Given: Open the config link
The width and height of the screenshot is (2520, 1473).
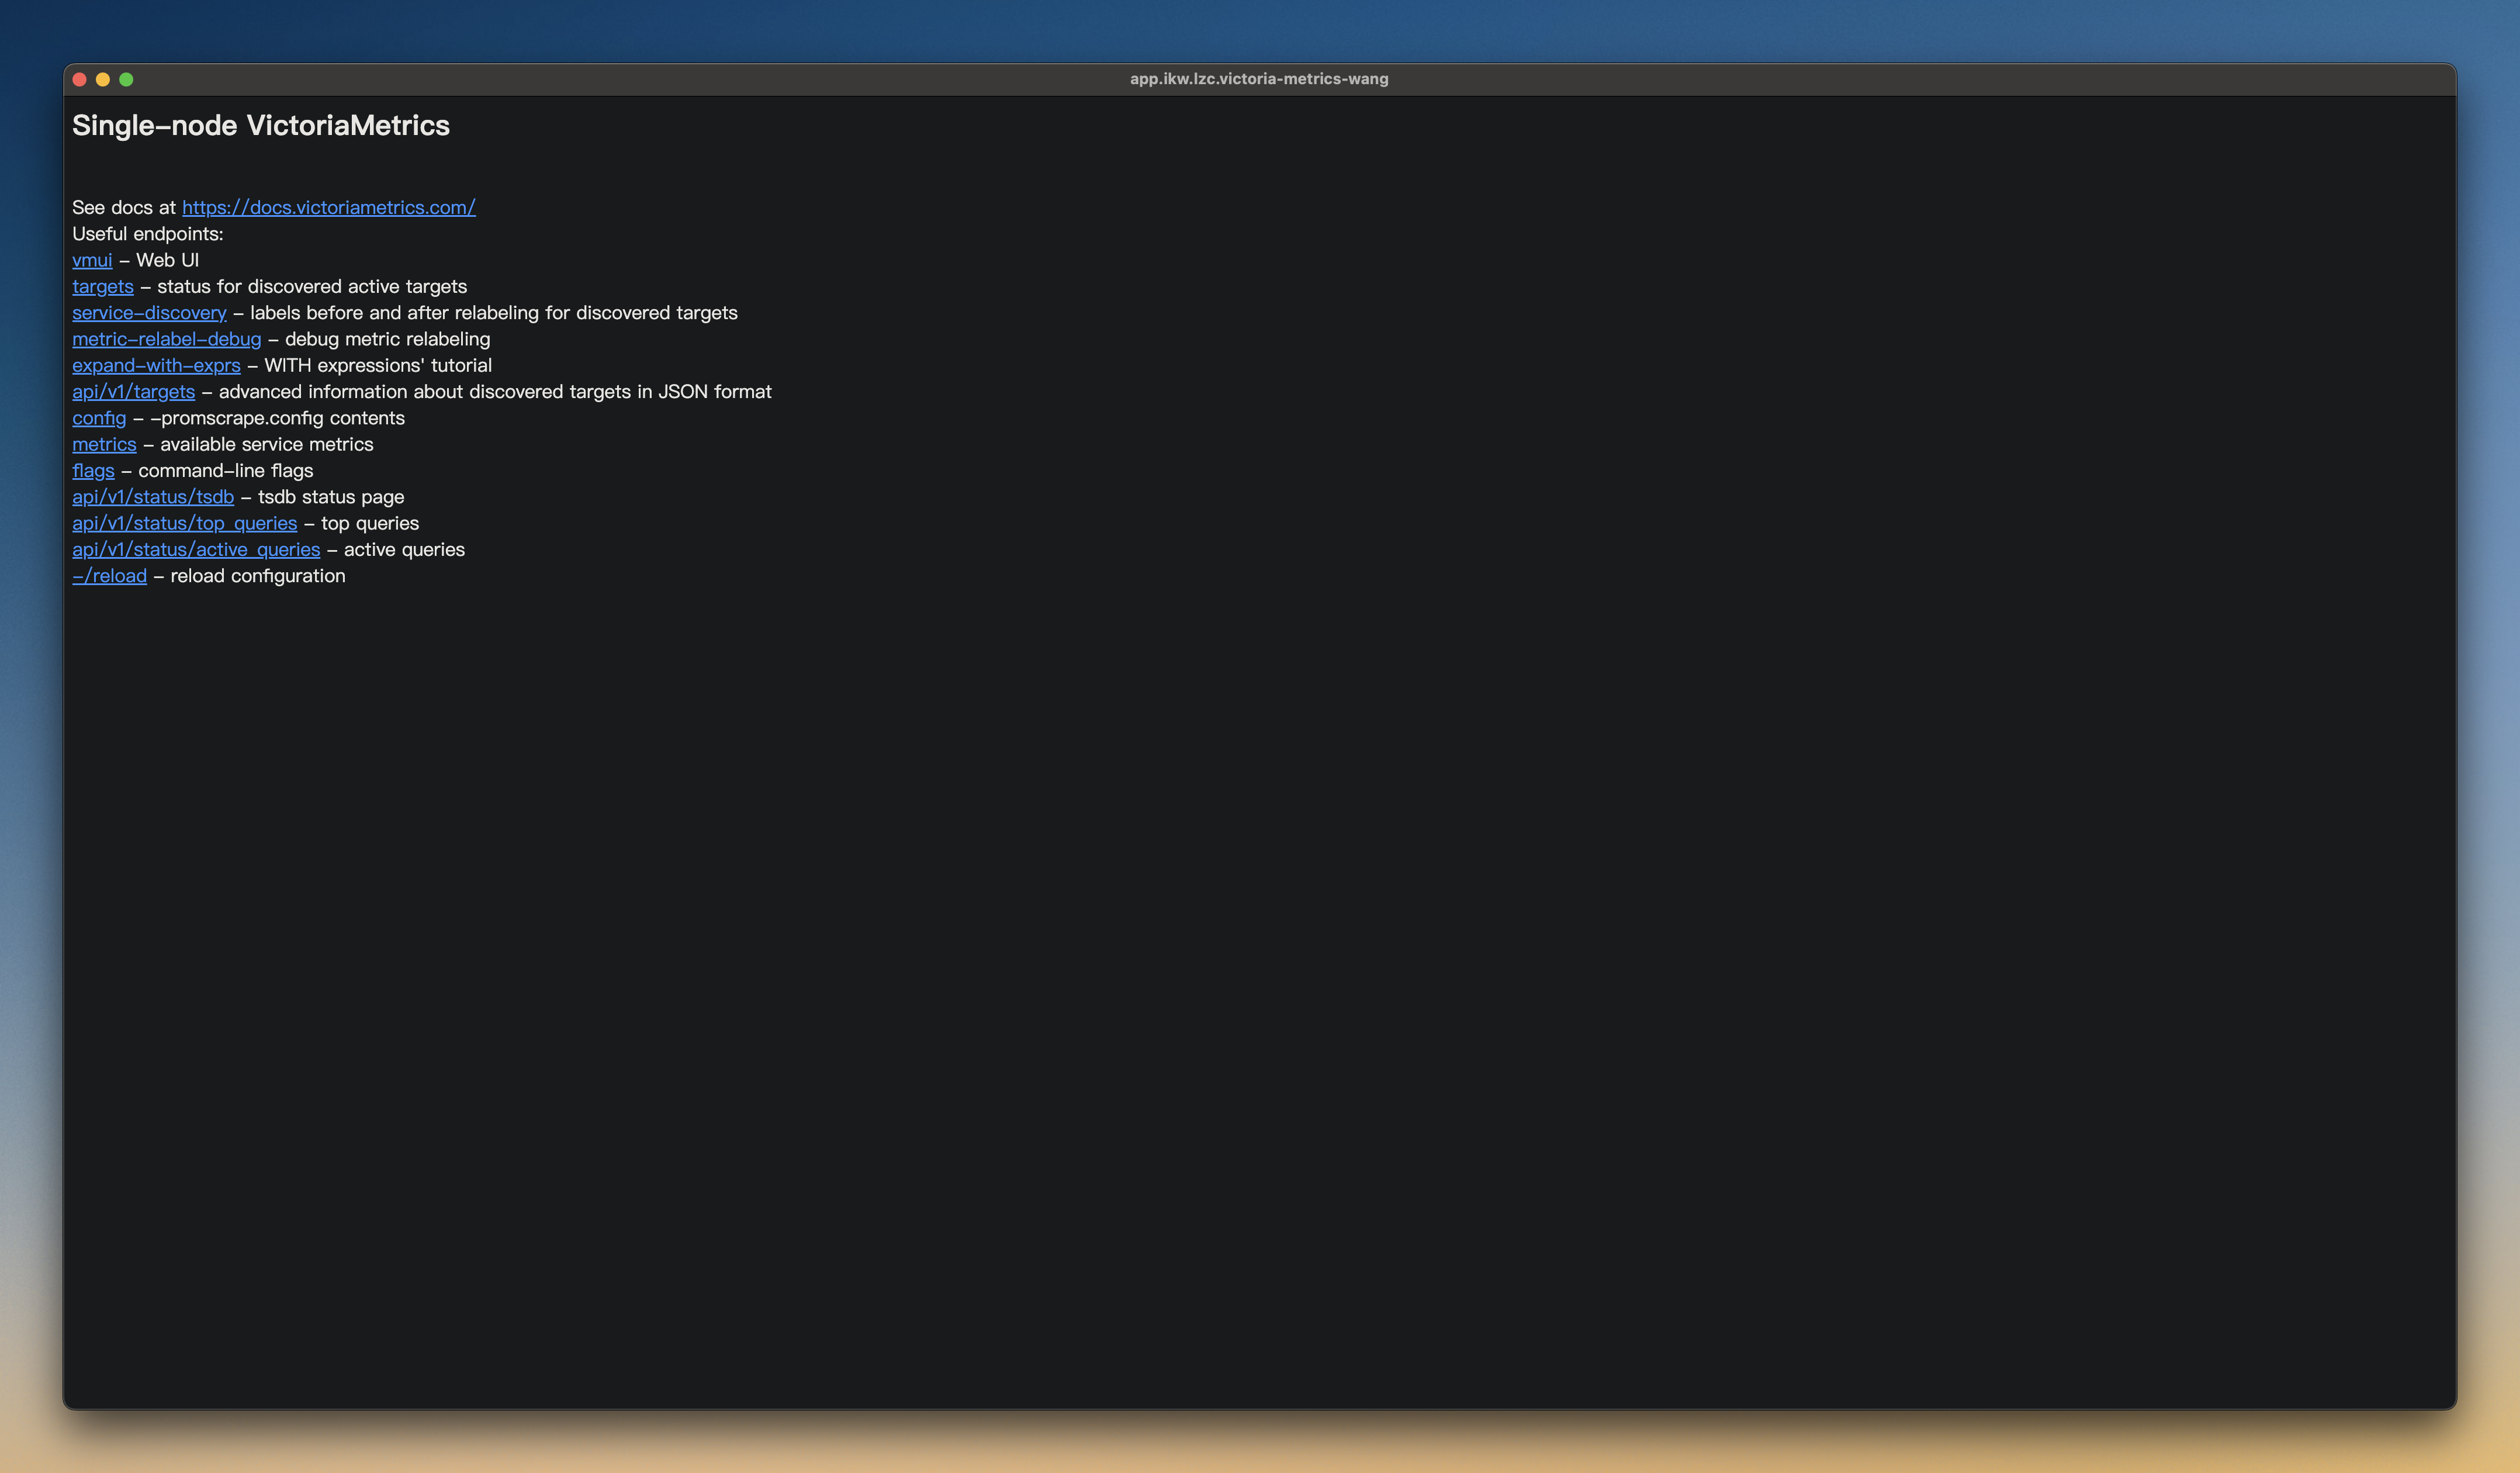Looking at the screenshot, I should pos(99,418).
